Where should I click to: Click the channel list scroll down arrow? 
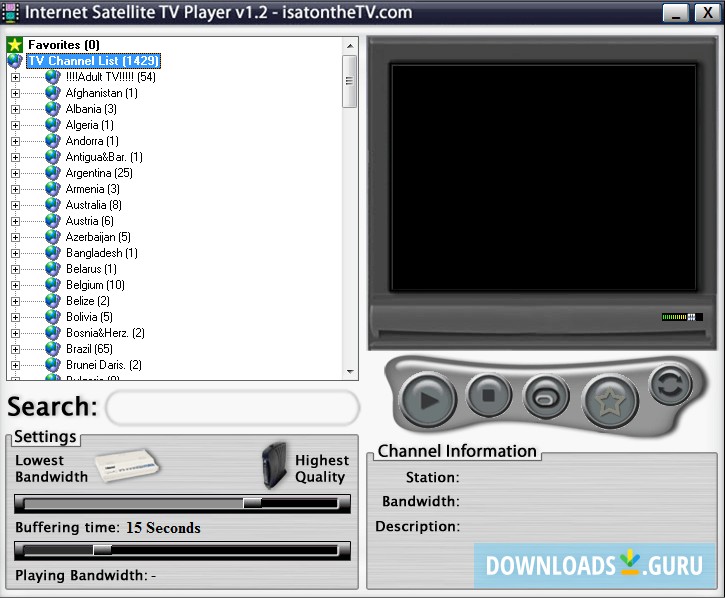click(350, 371)
